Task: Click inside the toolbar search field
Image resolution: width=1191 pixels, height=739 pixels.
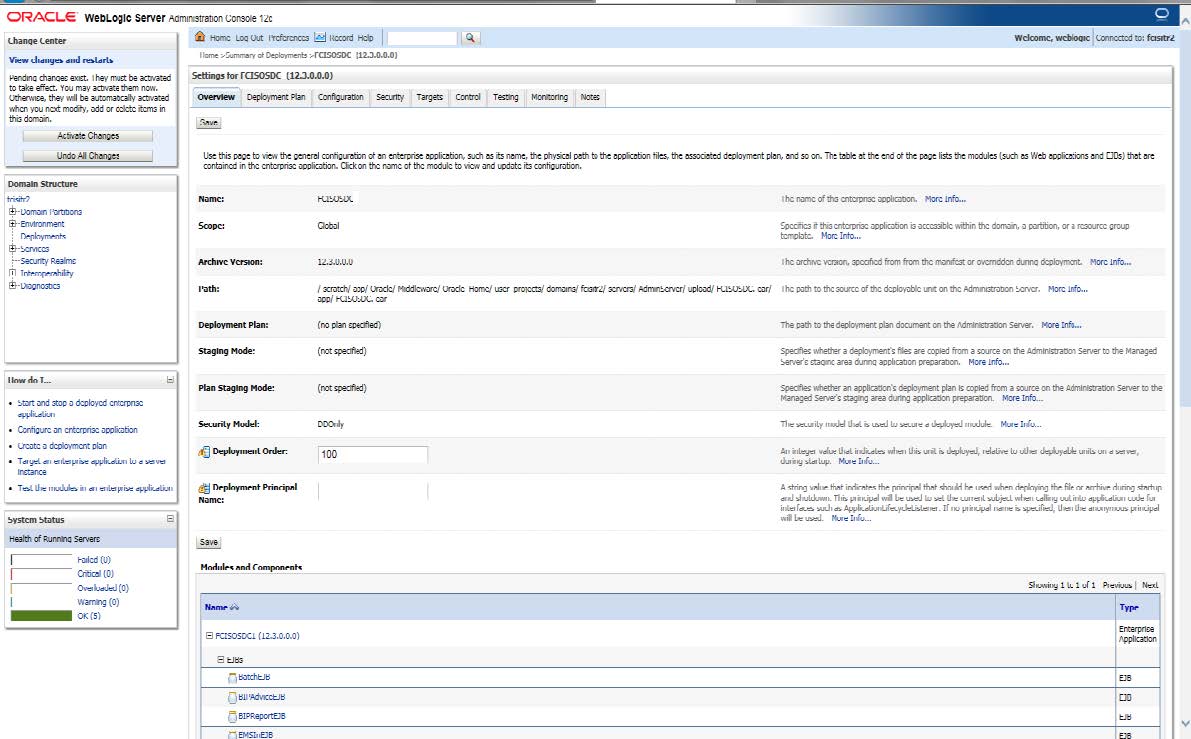Action: coord(422,38)
